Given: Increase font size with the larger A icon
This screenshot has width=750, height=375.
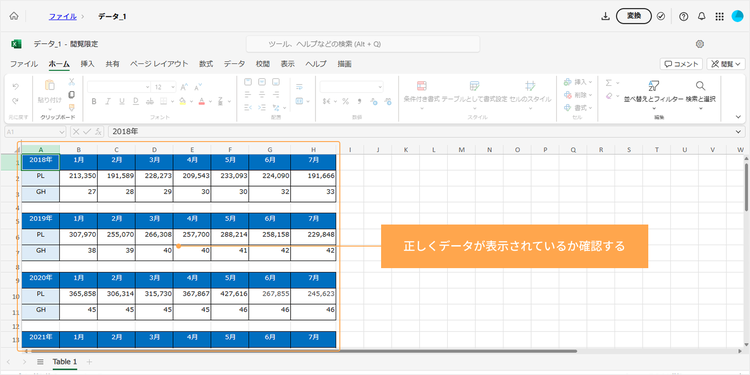Looking at the screenshot, I should (x=184, y=87).
